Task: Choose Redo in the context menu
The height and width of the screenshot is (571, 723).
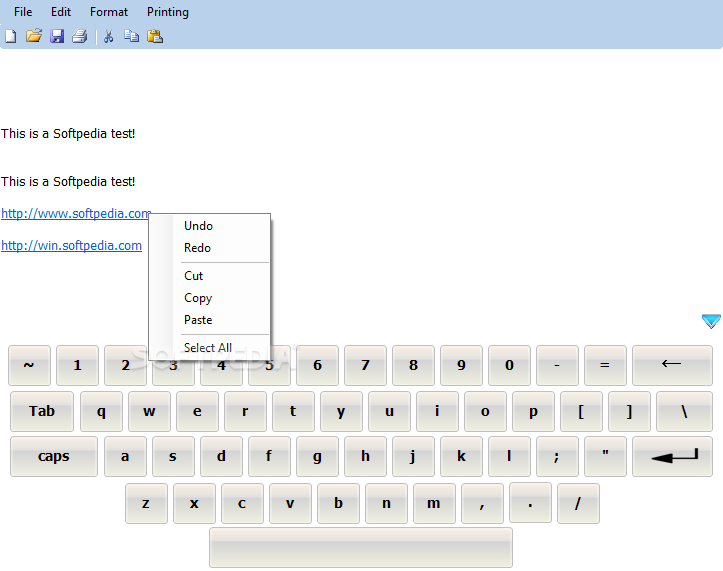Action: tap(209, 248)
